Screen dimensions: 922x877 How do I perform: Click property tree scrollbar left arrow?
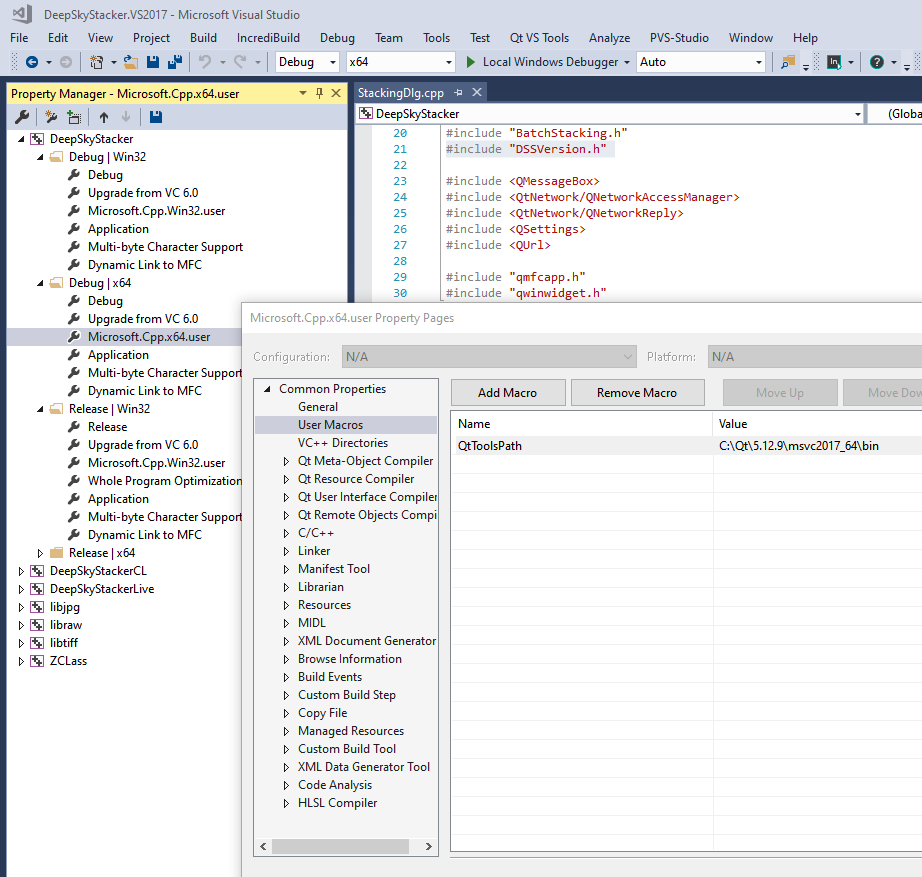click(263, 846)
